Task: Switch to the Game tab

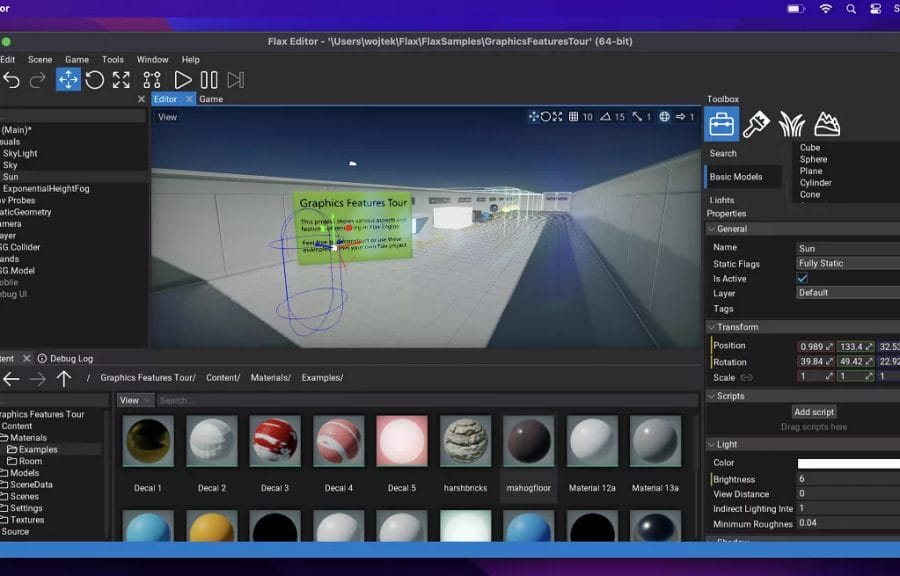Action: 211,99
